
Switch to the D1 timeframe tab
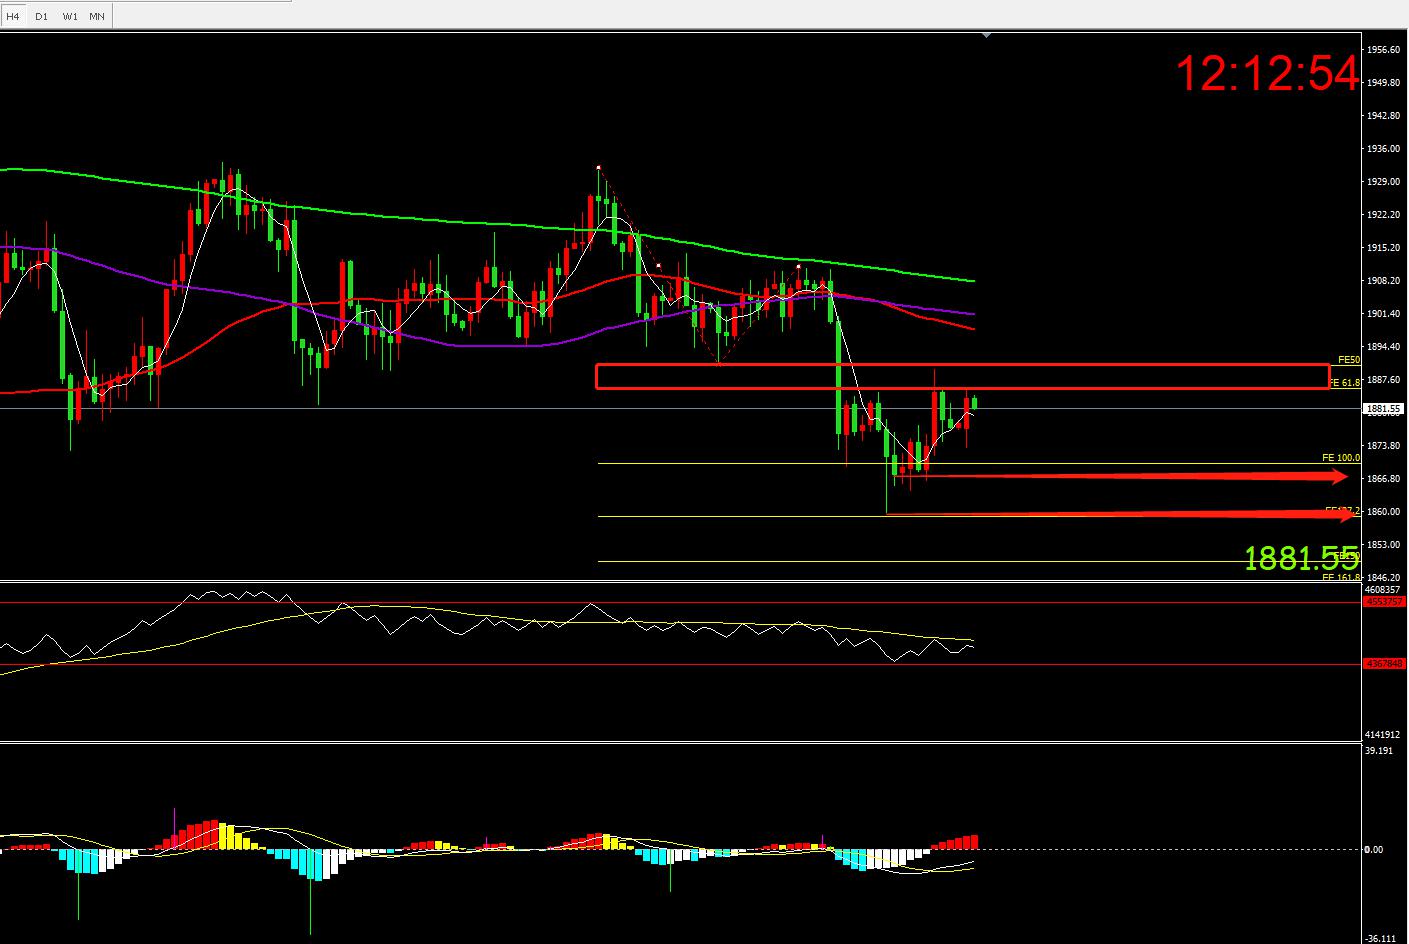pyautogui.click(x=41, y=17)
